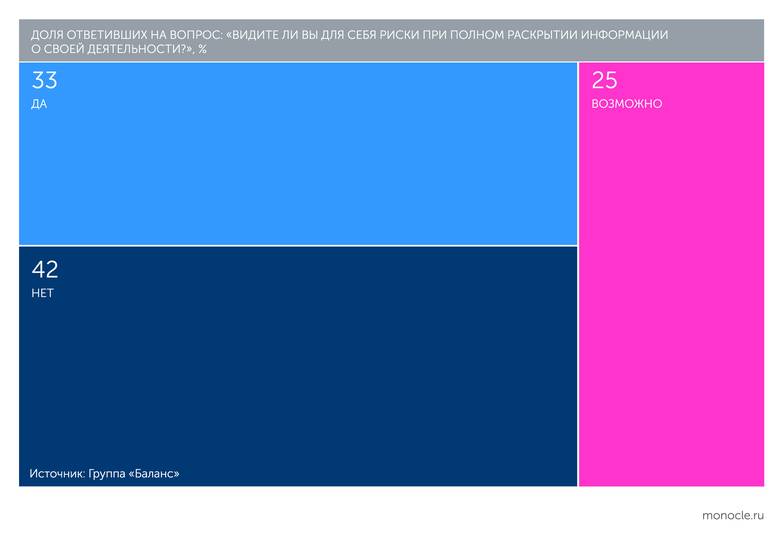Select the "ВОЗМОЖНО" category label
This screenshot has height=539, width=784.
626,104
